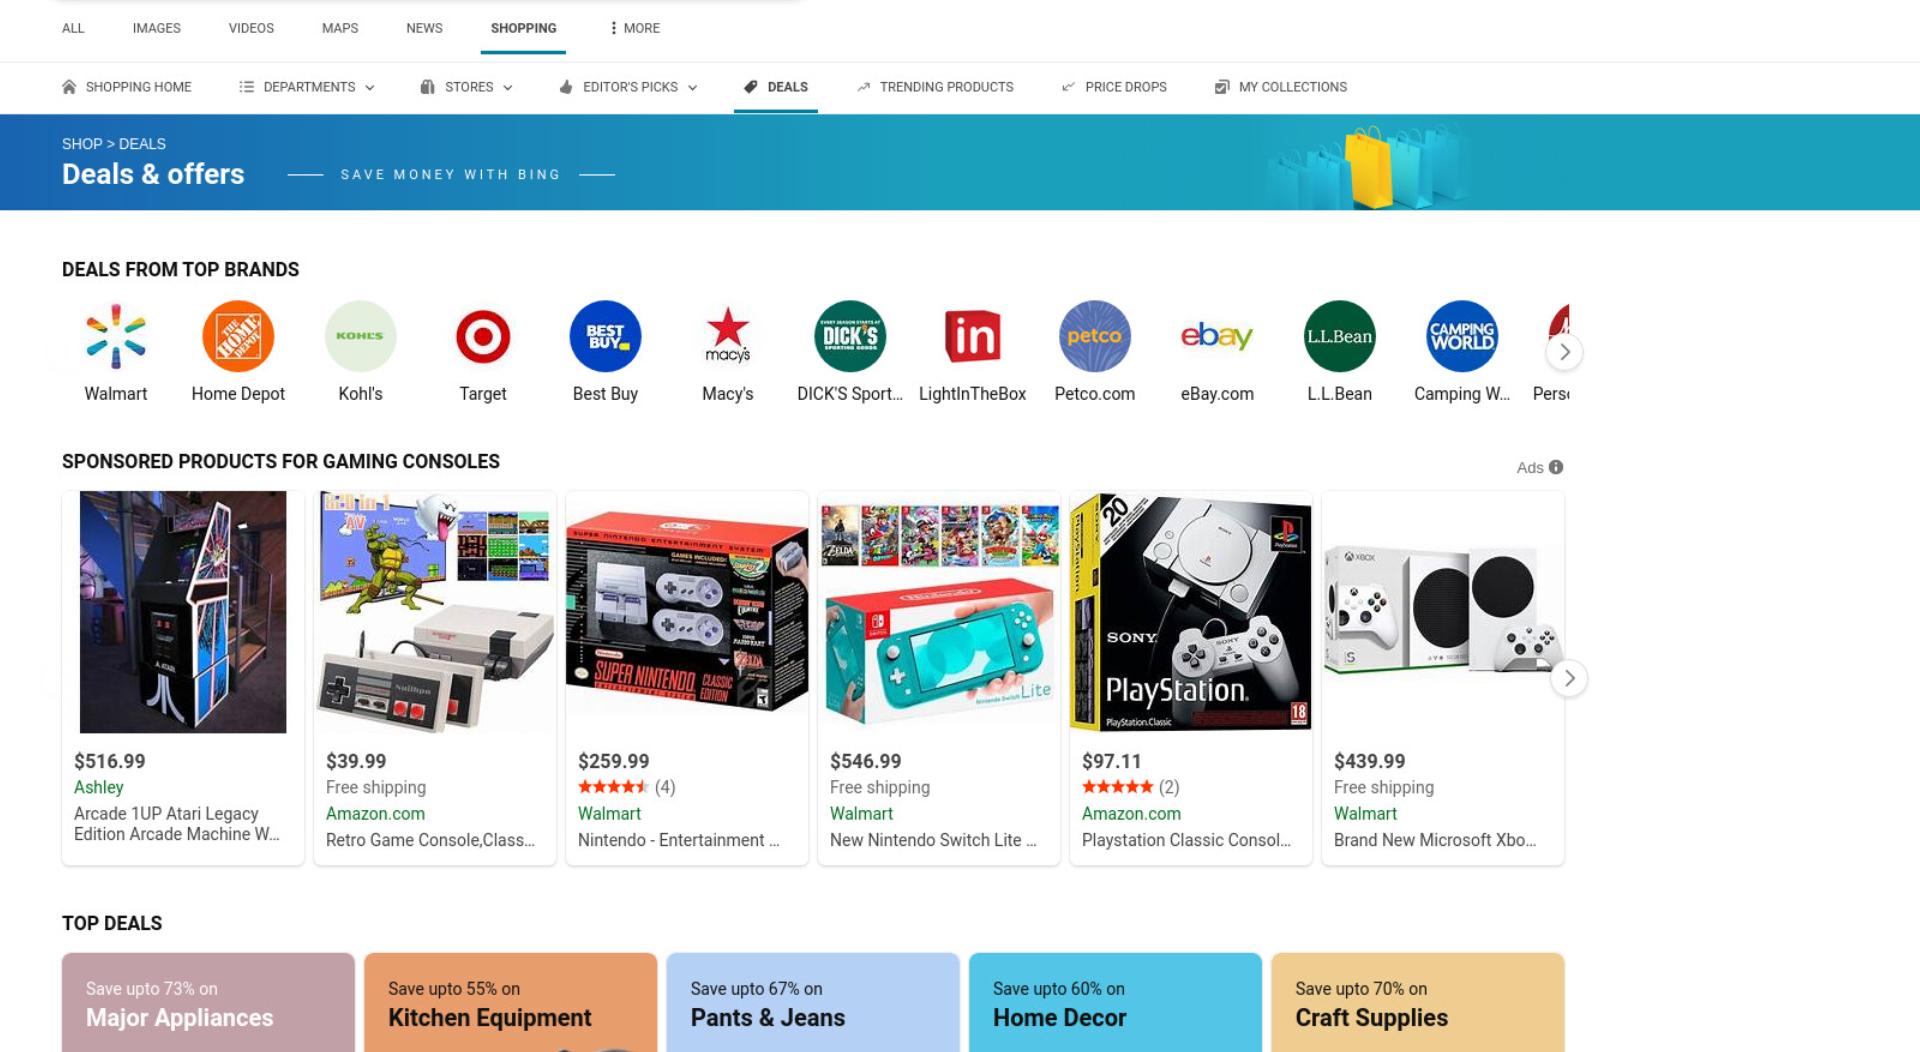Open My Collections page
1920x1052 pixels.
(1281, 87)
